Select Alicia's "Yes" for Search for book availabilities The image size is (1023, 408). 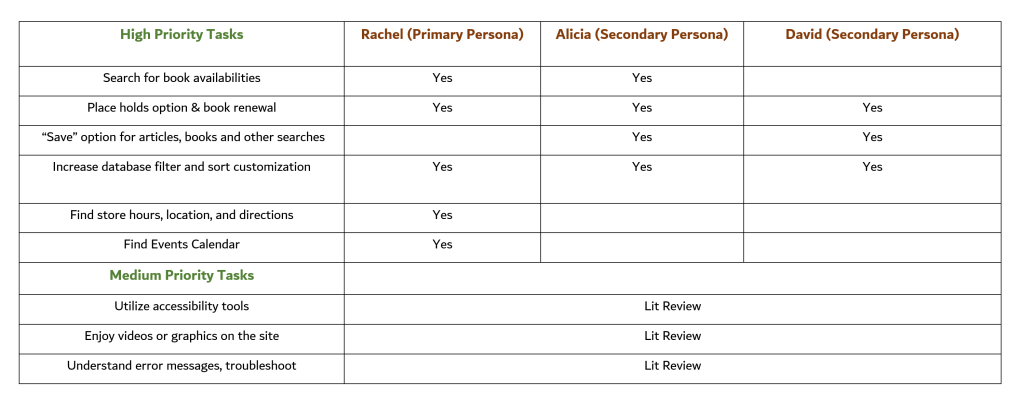(641, 78)
